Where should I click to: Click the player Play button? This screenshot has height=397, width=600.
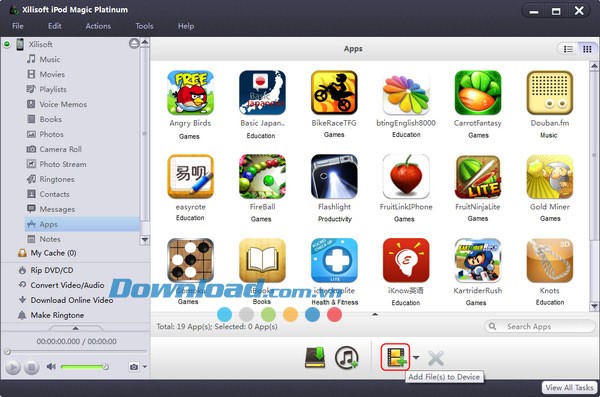(x=13, y=368)
